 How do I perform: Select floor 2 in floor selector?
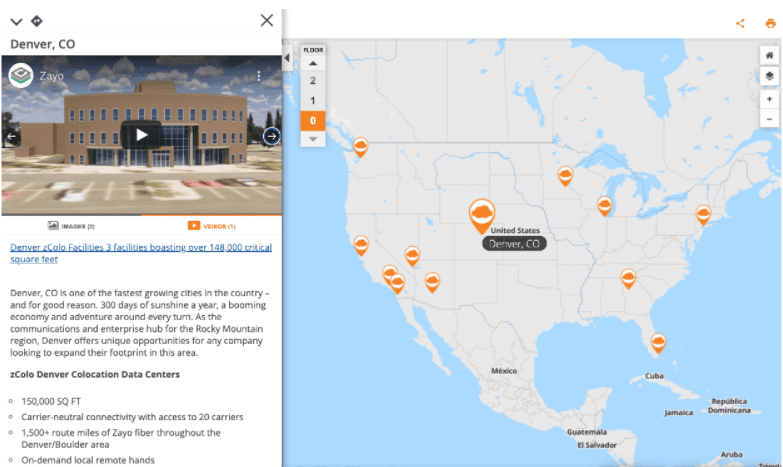tap(313, 80)
